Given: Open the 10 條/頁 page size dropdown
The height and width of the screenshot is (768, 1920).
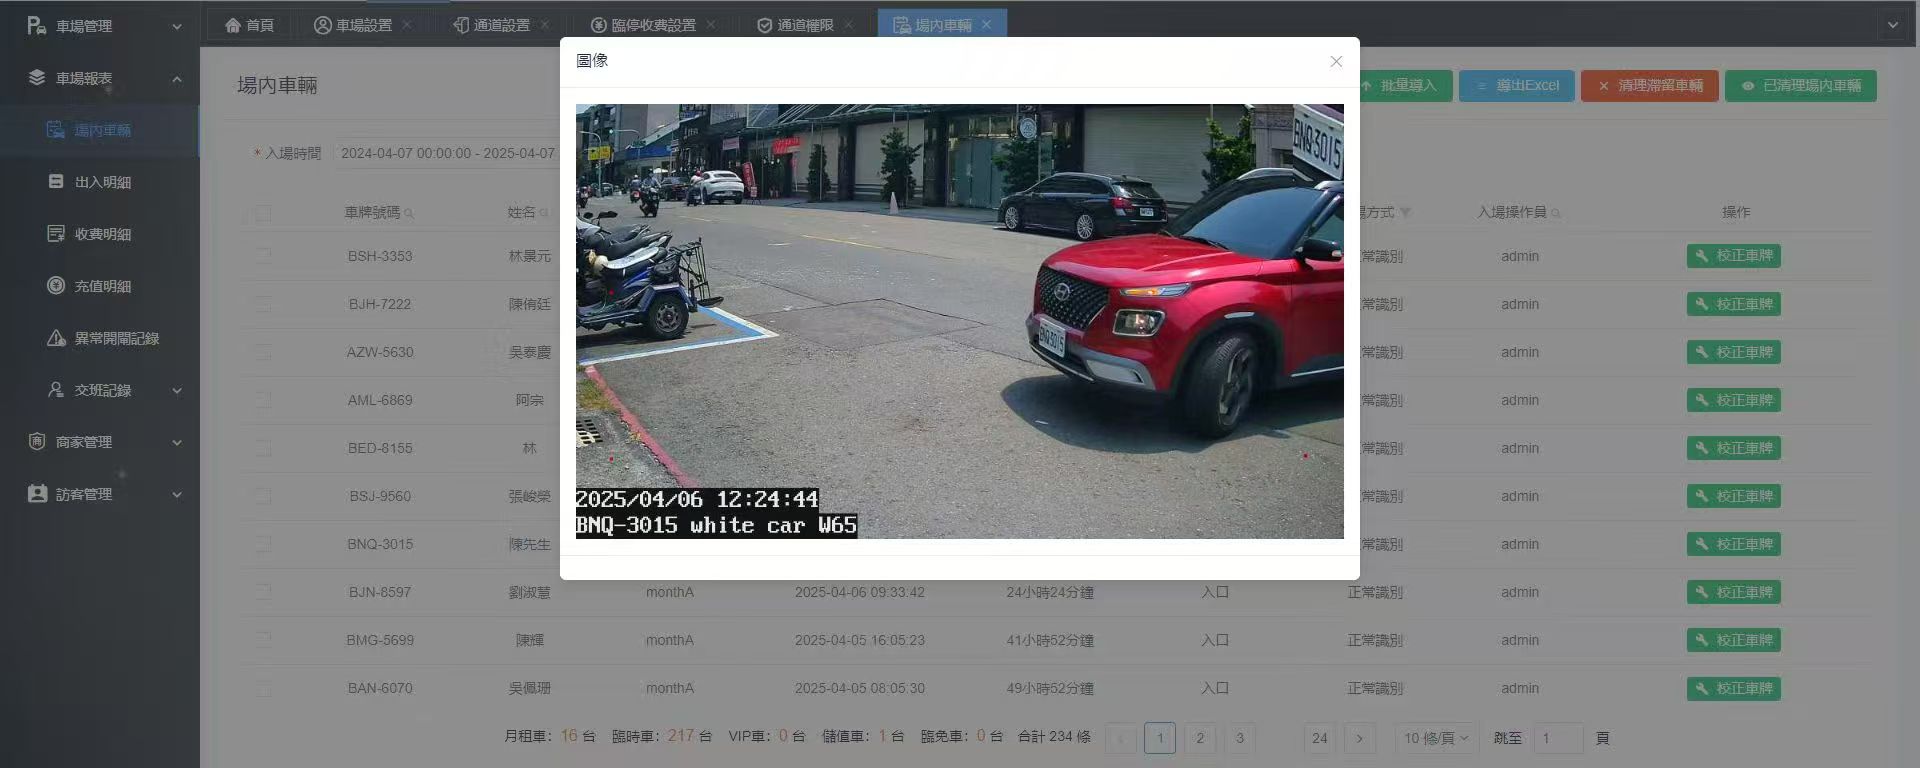Looking at the screenshot, I should pyautogui.click(x=1435, y=738).
